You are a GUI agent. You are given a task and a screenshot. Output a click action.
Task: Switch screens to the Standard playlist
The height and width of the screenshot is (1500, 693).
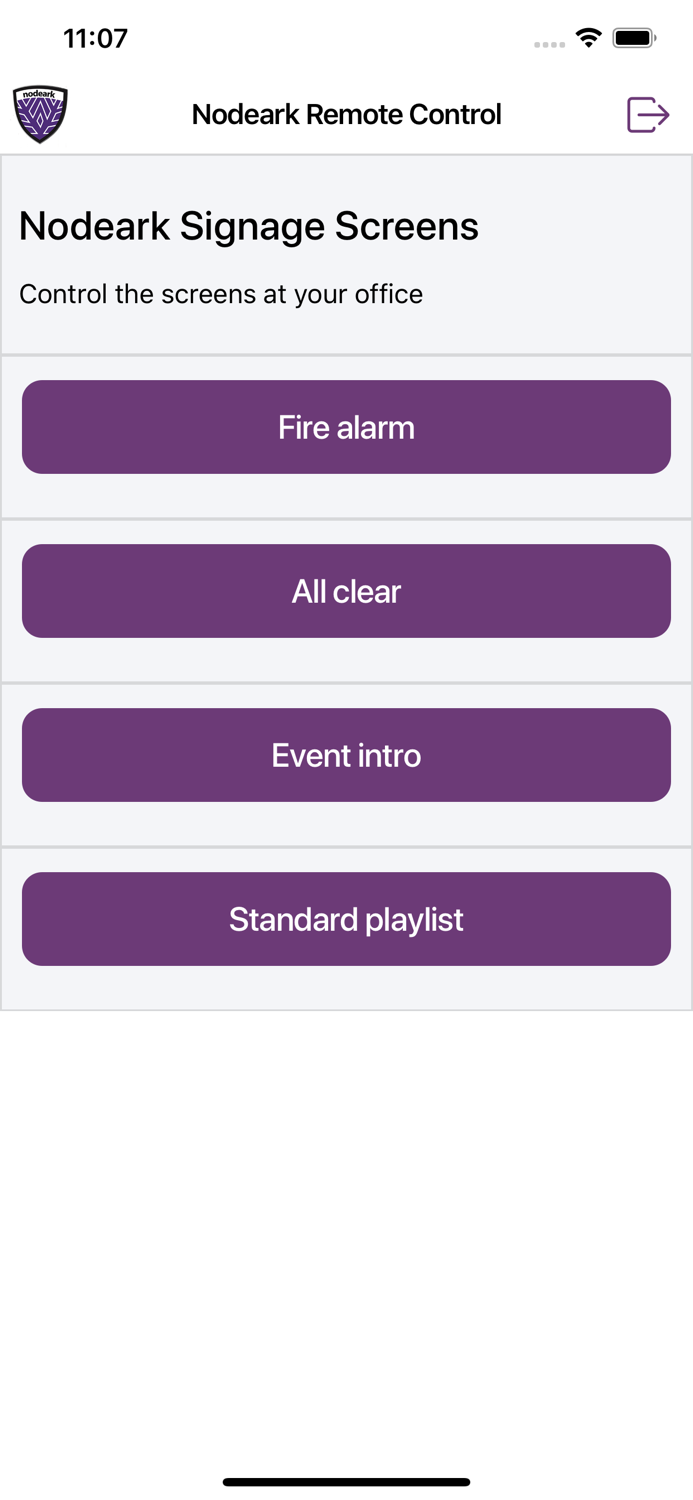pyautogui.click(x=346, y=918)
